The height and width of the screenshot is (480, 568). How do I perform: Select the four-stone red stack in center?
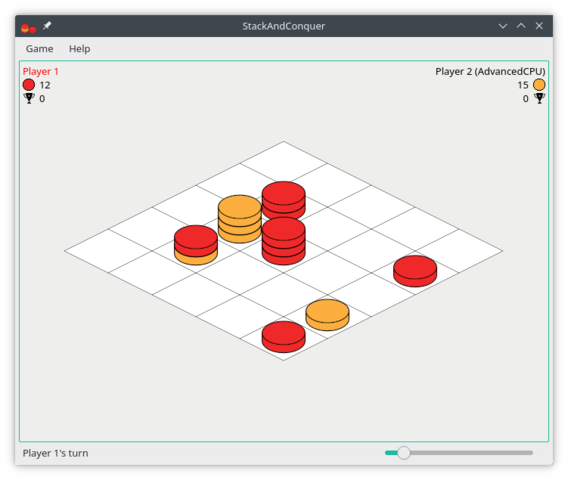pyautogui.click(x=283, y=241)
